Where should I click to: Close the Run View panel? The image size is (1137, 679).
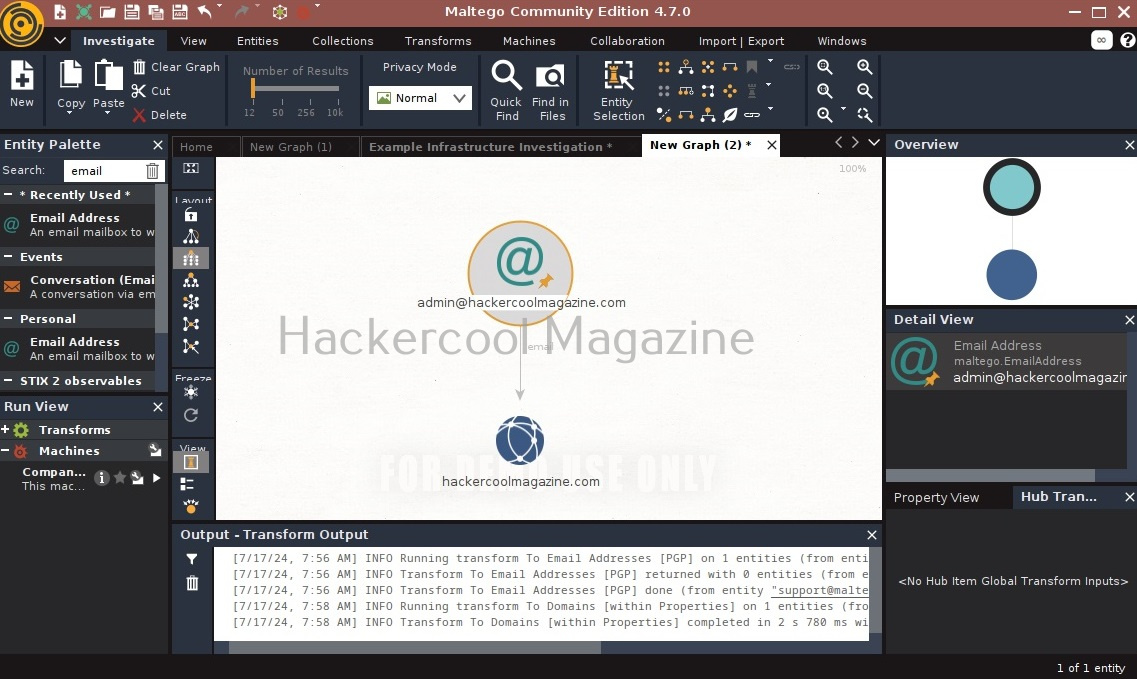pos(157,407)
